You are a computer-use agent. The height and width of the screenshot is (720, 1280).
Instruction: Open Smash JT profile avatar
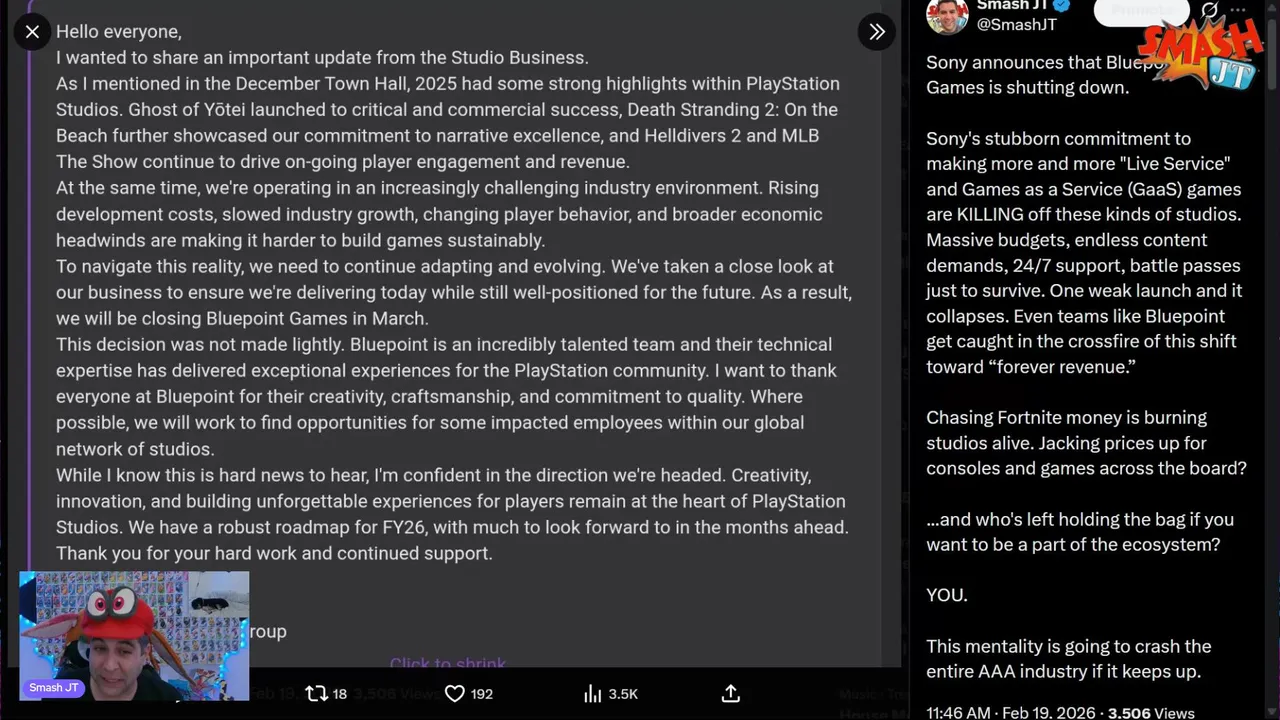click(947, 15)
